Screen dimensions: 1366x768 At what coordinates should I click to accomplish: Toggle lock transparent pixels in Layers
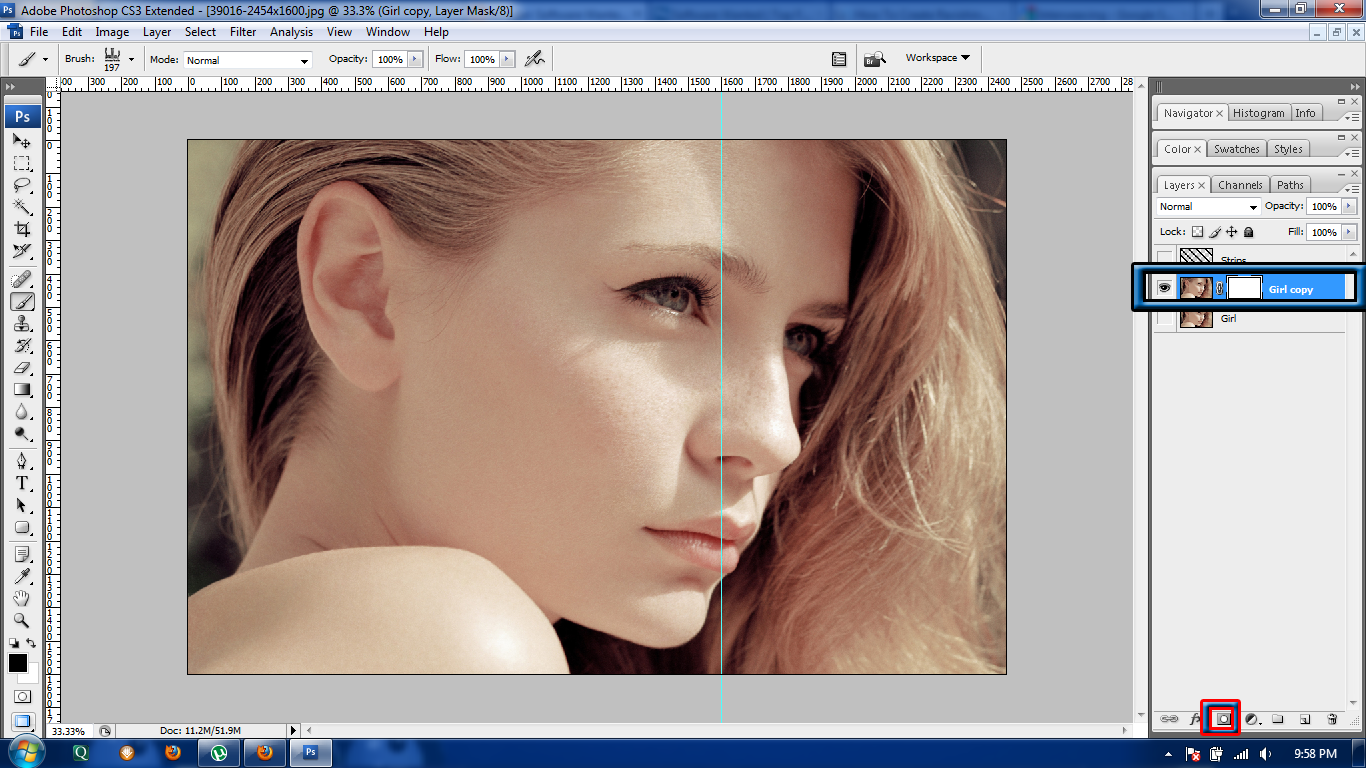tap(1198, 232)
